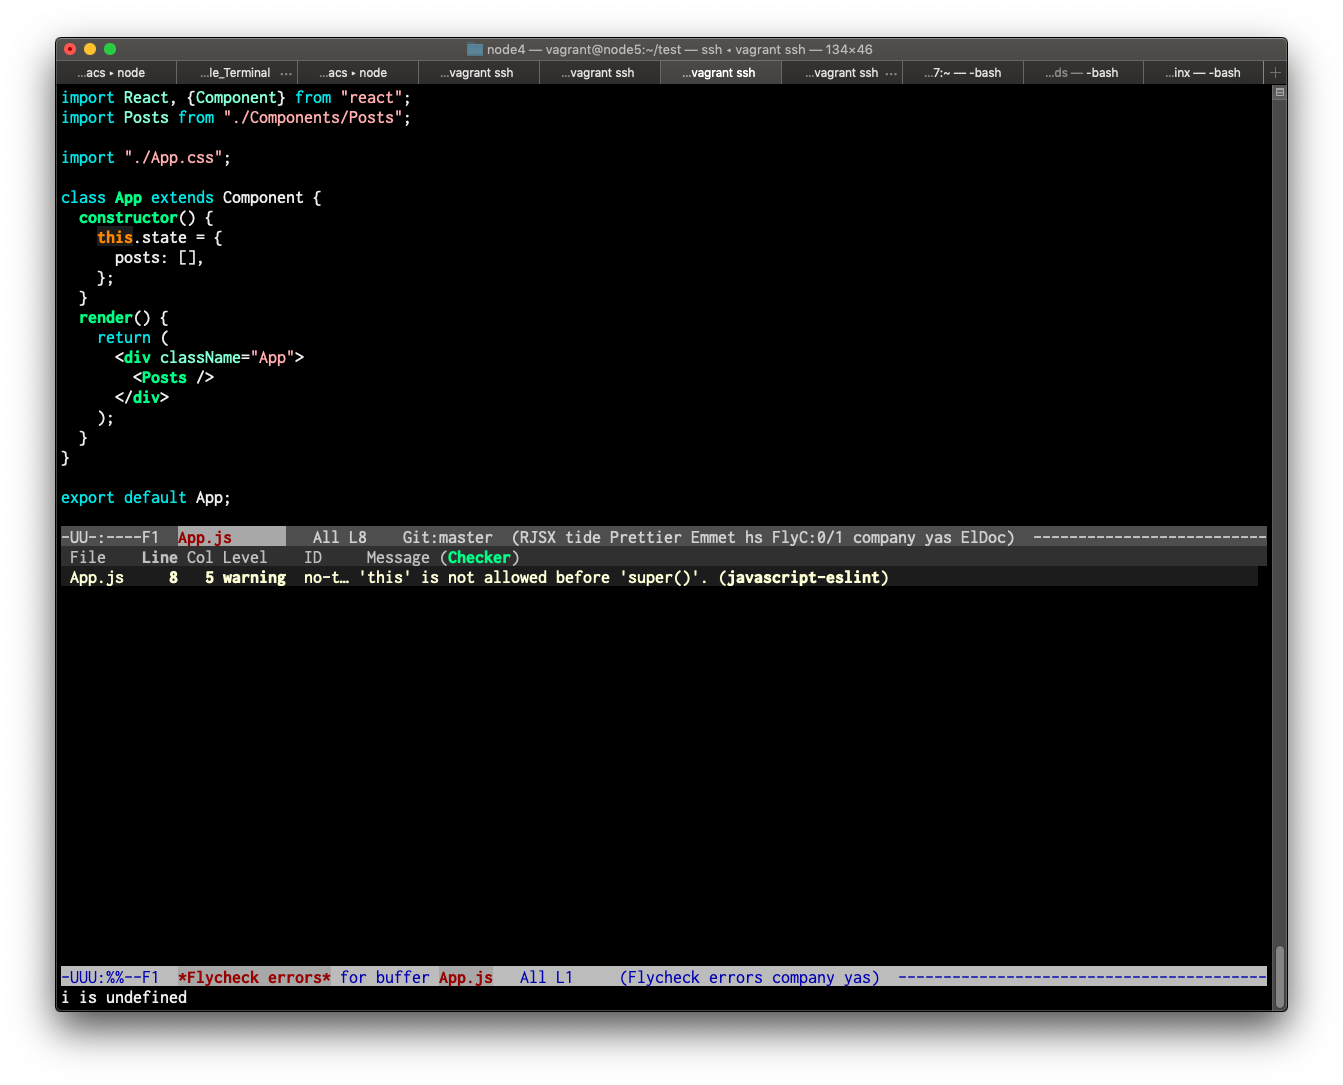
Task: Click the tide mode indicator
Action: [x=586, y=537]
